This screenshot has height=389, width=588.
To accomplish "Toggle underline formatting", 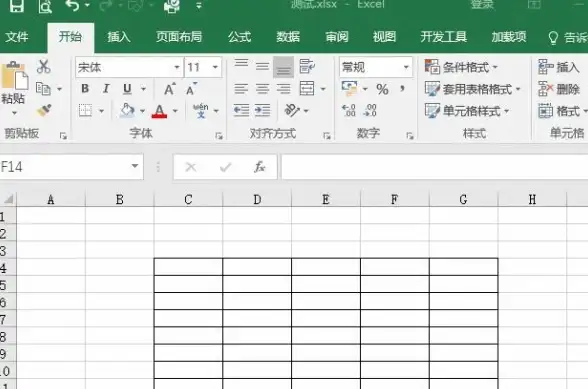I will [127, 89].
